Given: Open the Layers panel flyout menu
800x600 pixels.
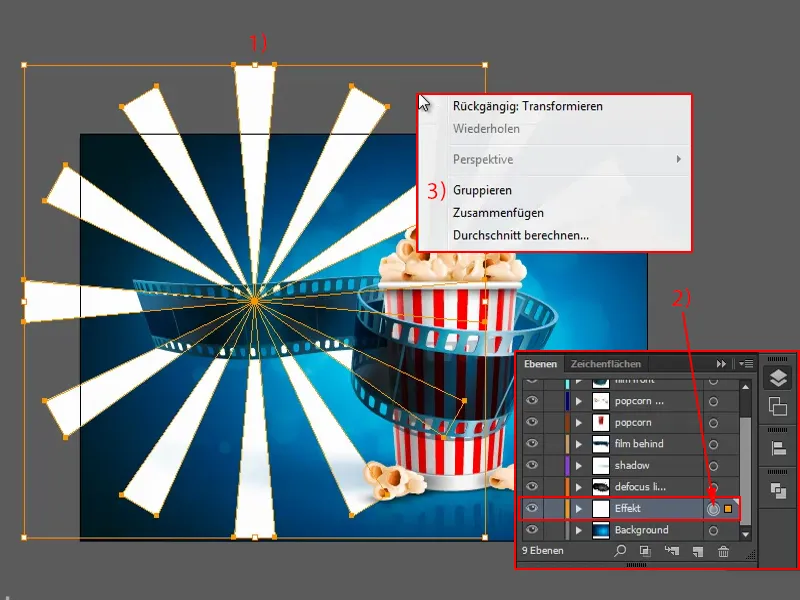Looking at the screenshot, I should coord(746,364).
